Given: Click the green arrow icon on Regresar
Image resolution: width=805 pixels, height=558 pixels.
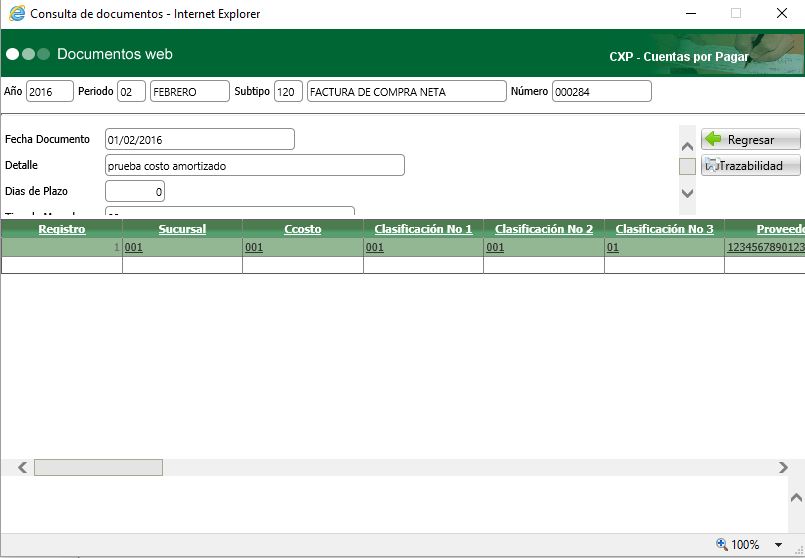Looking at the screenshot, I should click(713, 139).
